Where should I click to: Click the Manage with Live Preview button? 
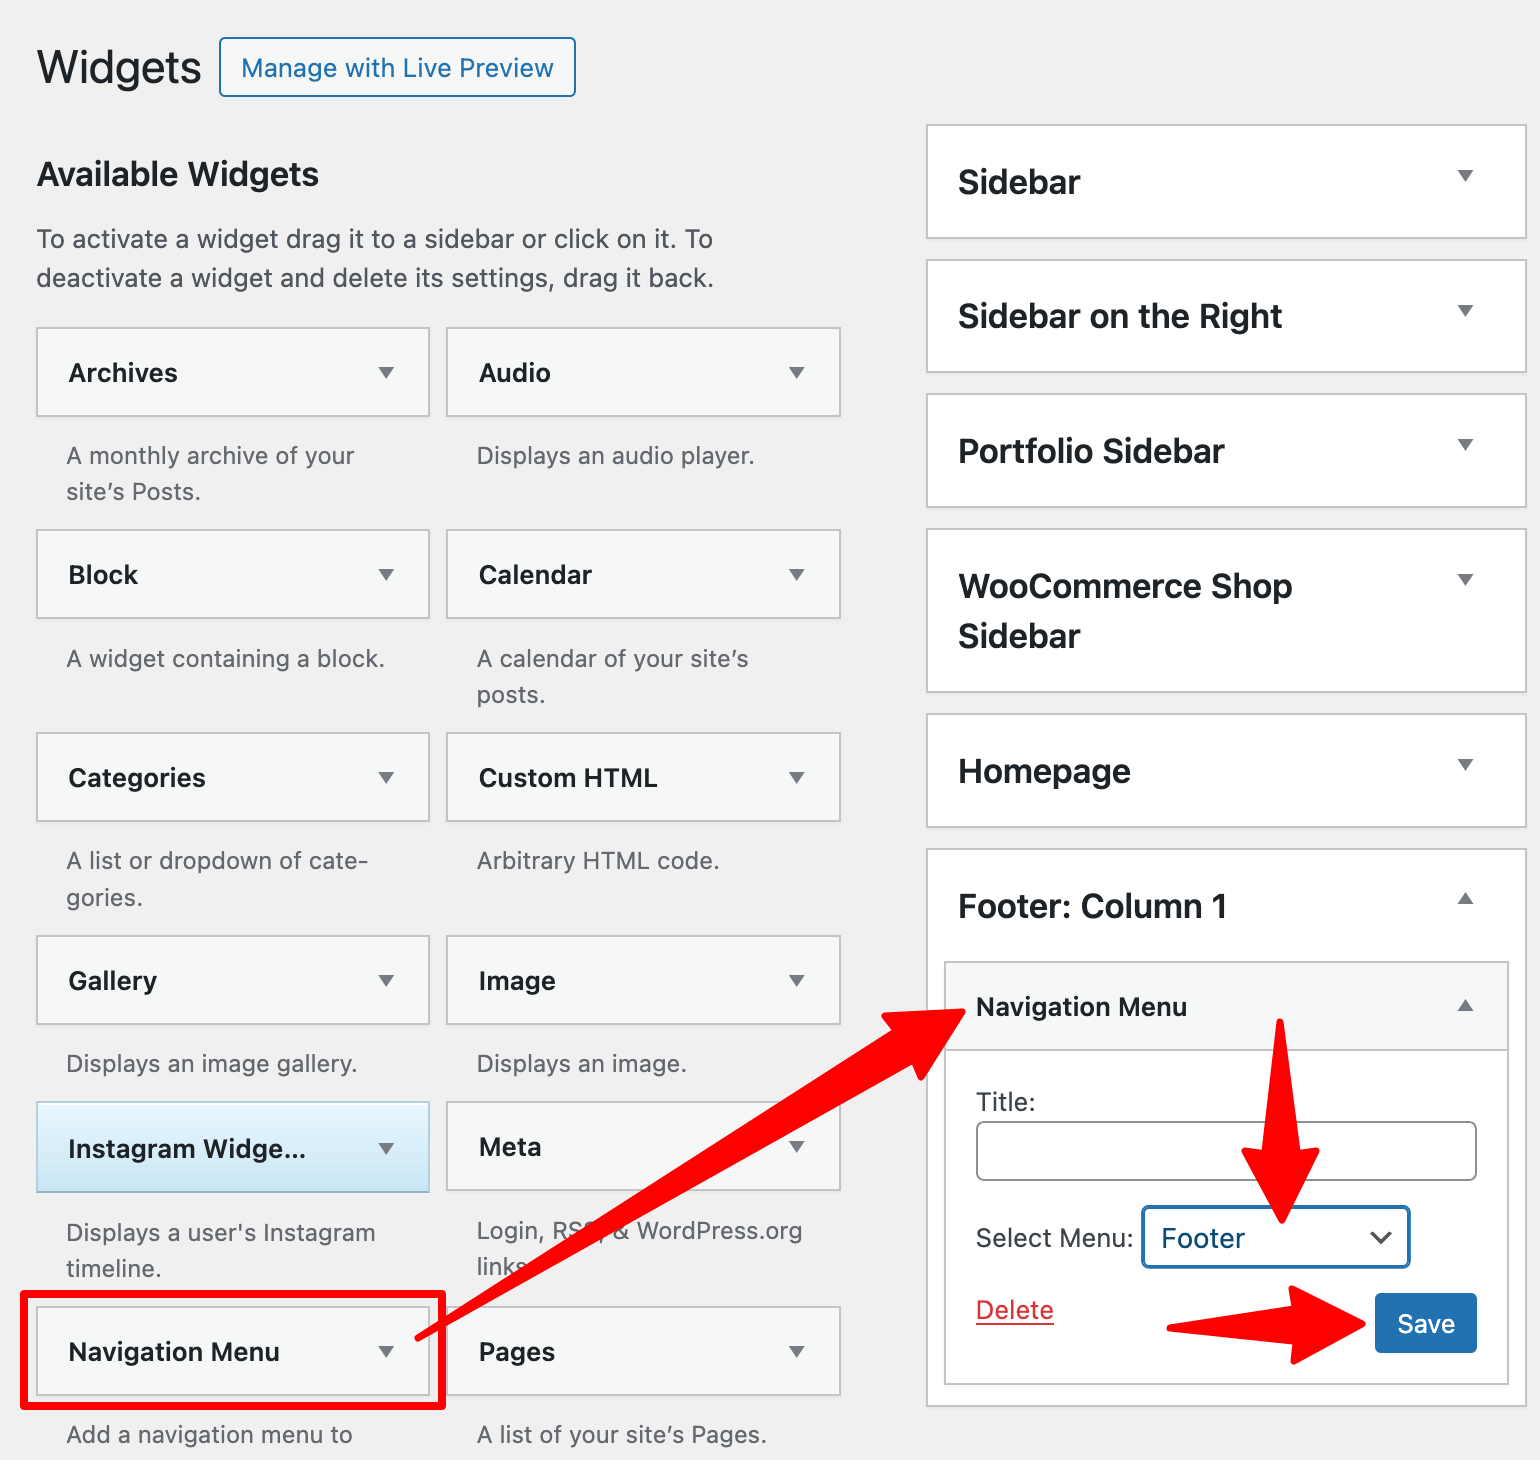point(396,67)
